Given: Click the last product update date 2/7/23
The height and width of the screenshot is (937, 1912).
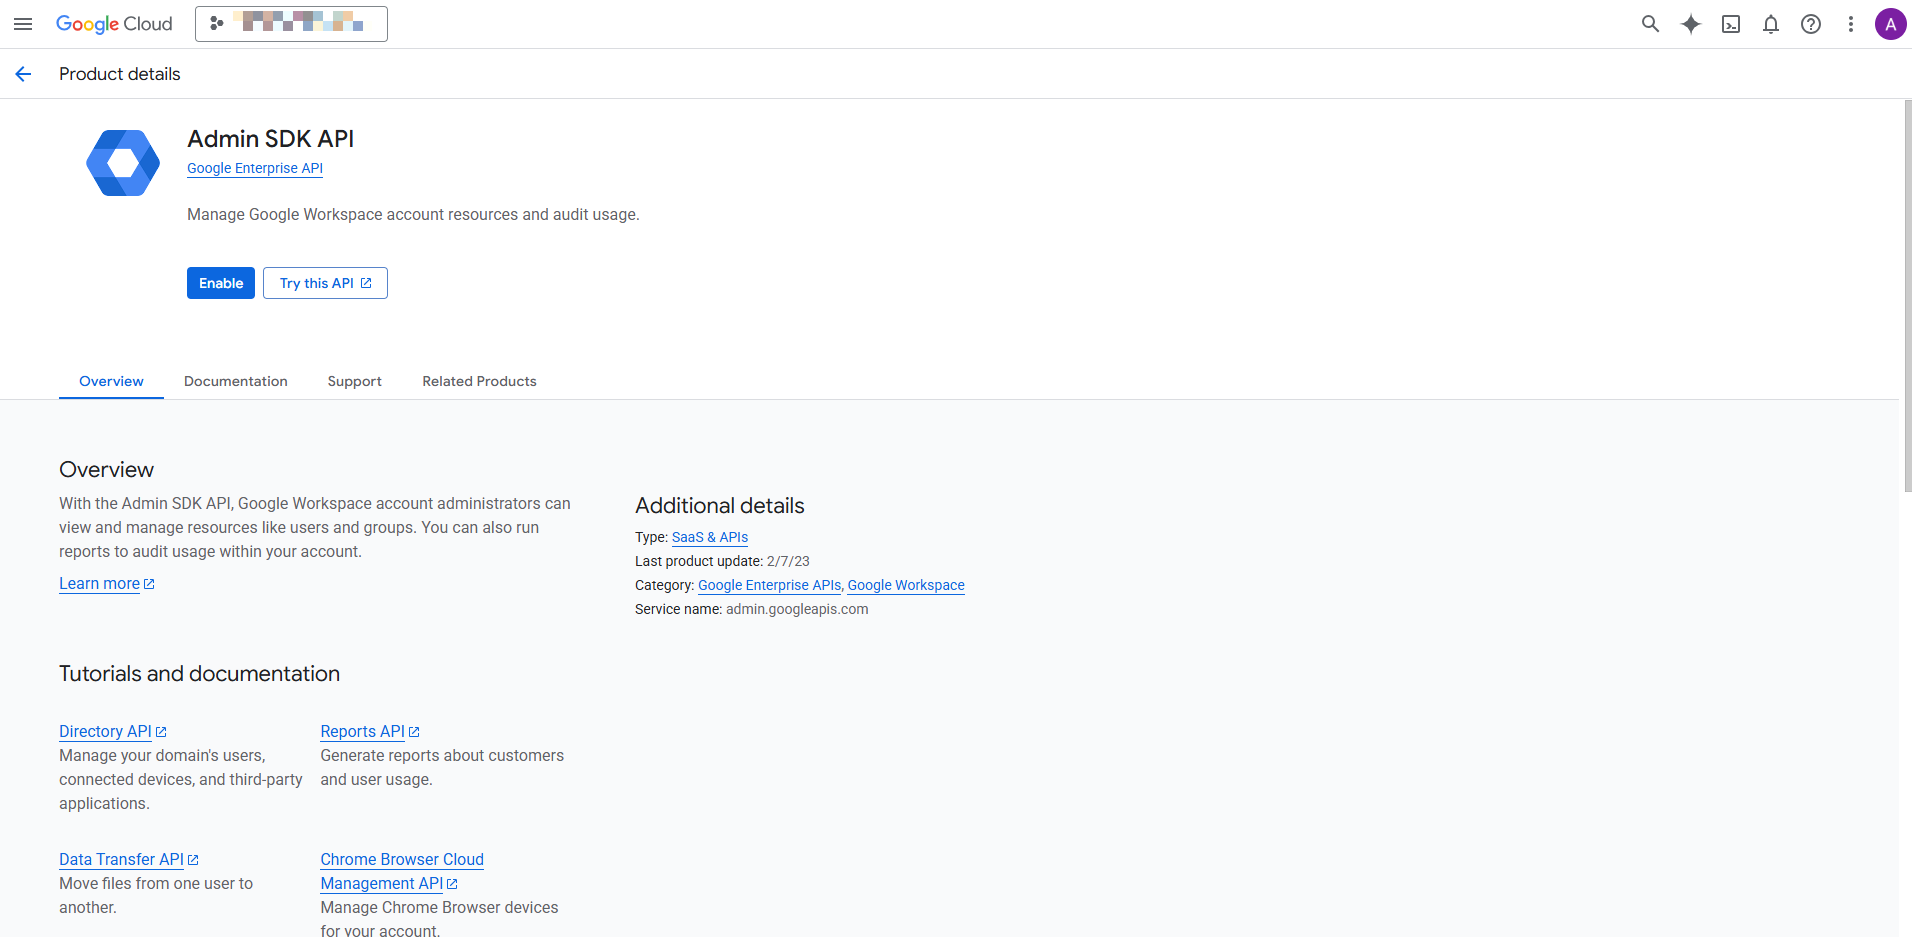Looking at the screenshot, I should [788, 561].
